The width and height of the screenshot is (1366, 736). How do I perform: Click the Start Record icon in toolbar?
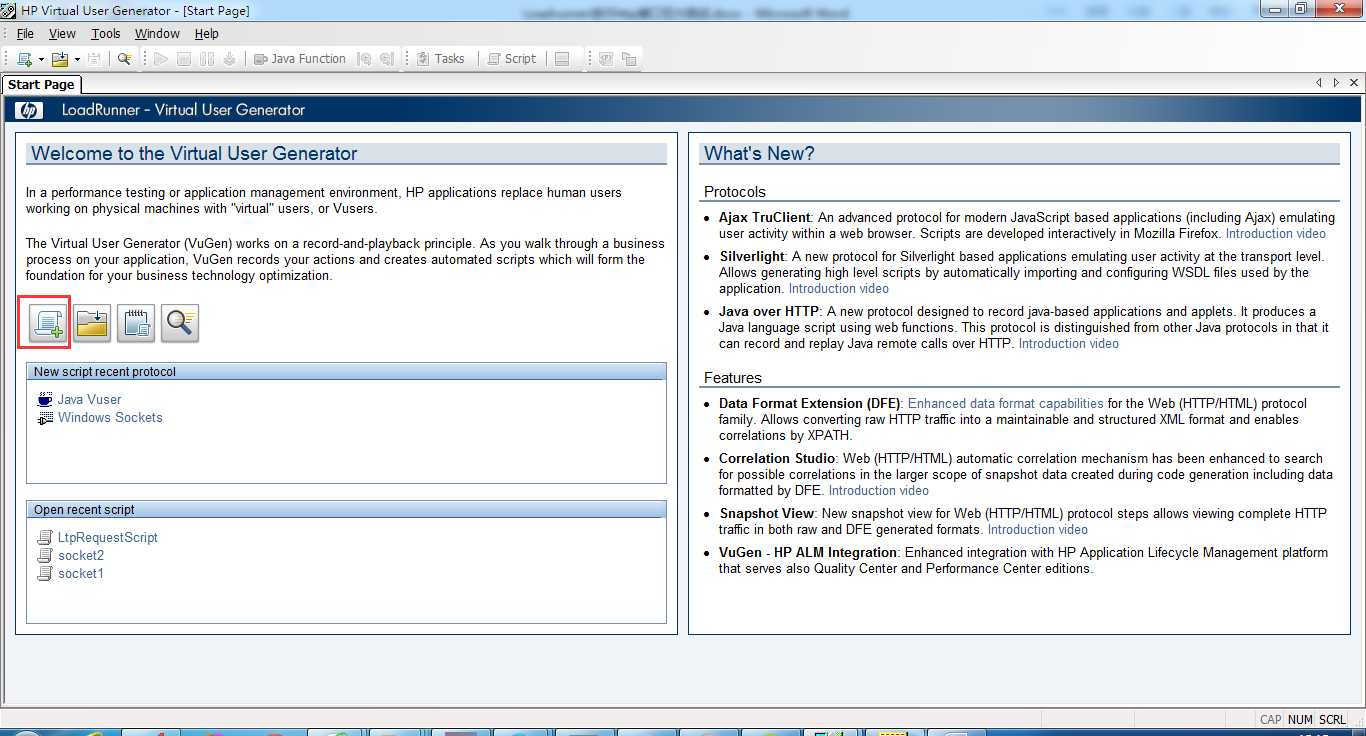[x=229, y=59]
